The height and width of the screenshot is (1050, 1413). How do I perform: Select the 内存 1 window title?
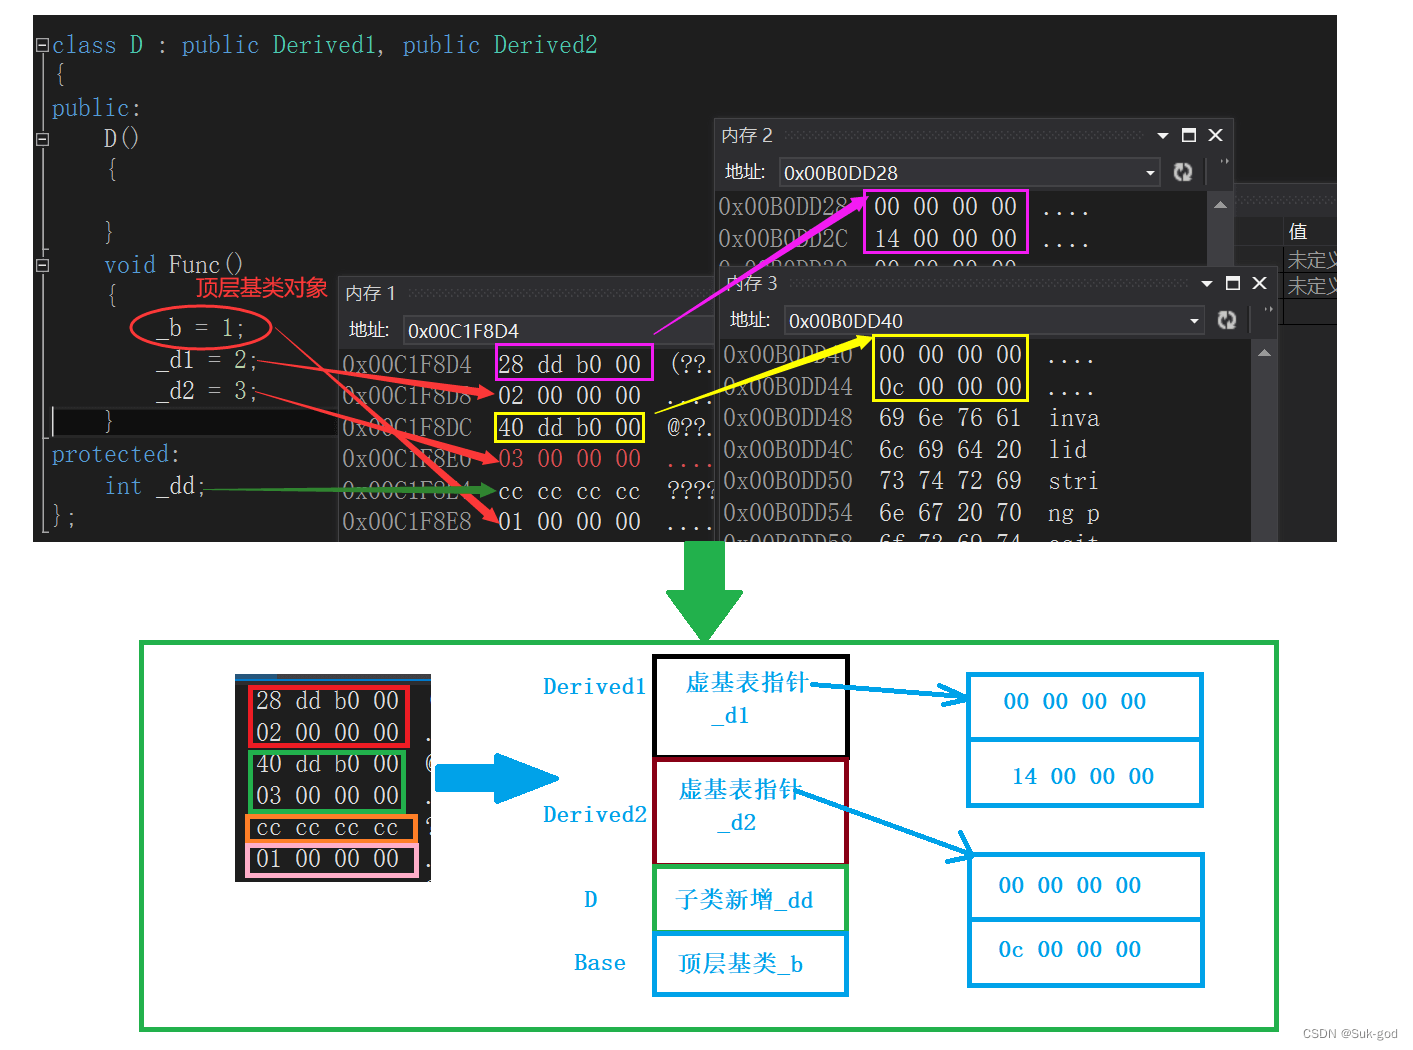(x=371, y=293)
